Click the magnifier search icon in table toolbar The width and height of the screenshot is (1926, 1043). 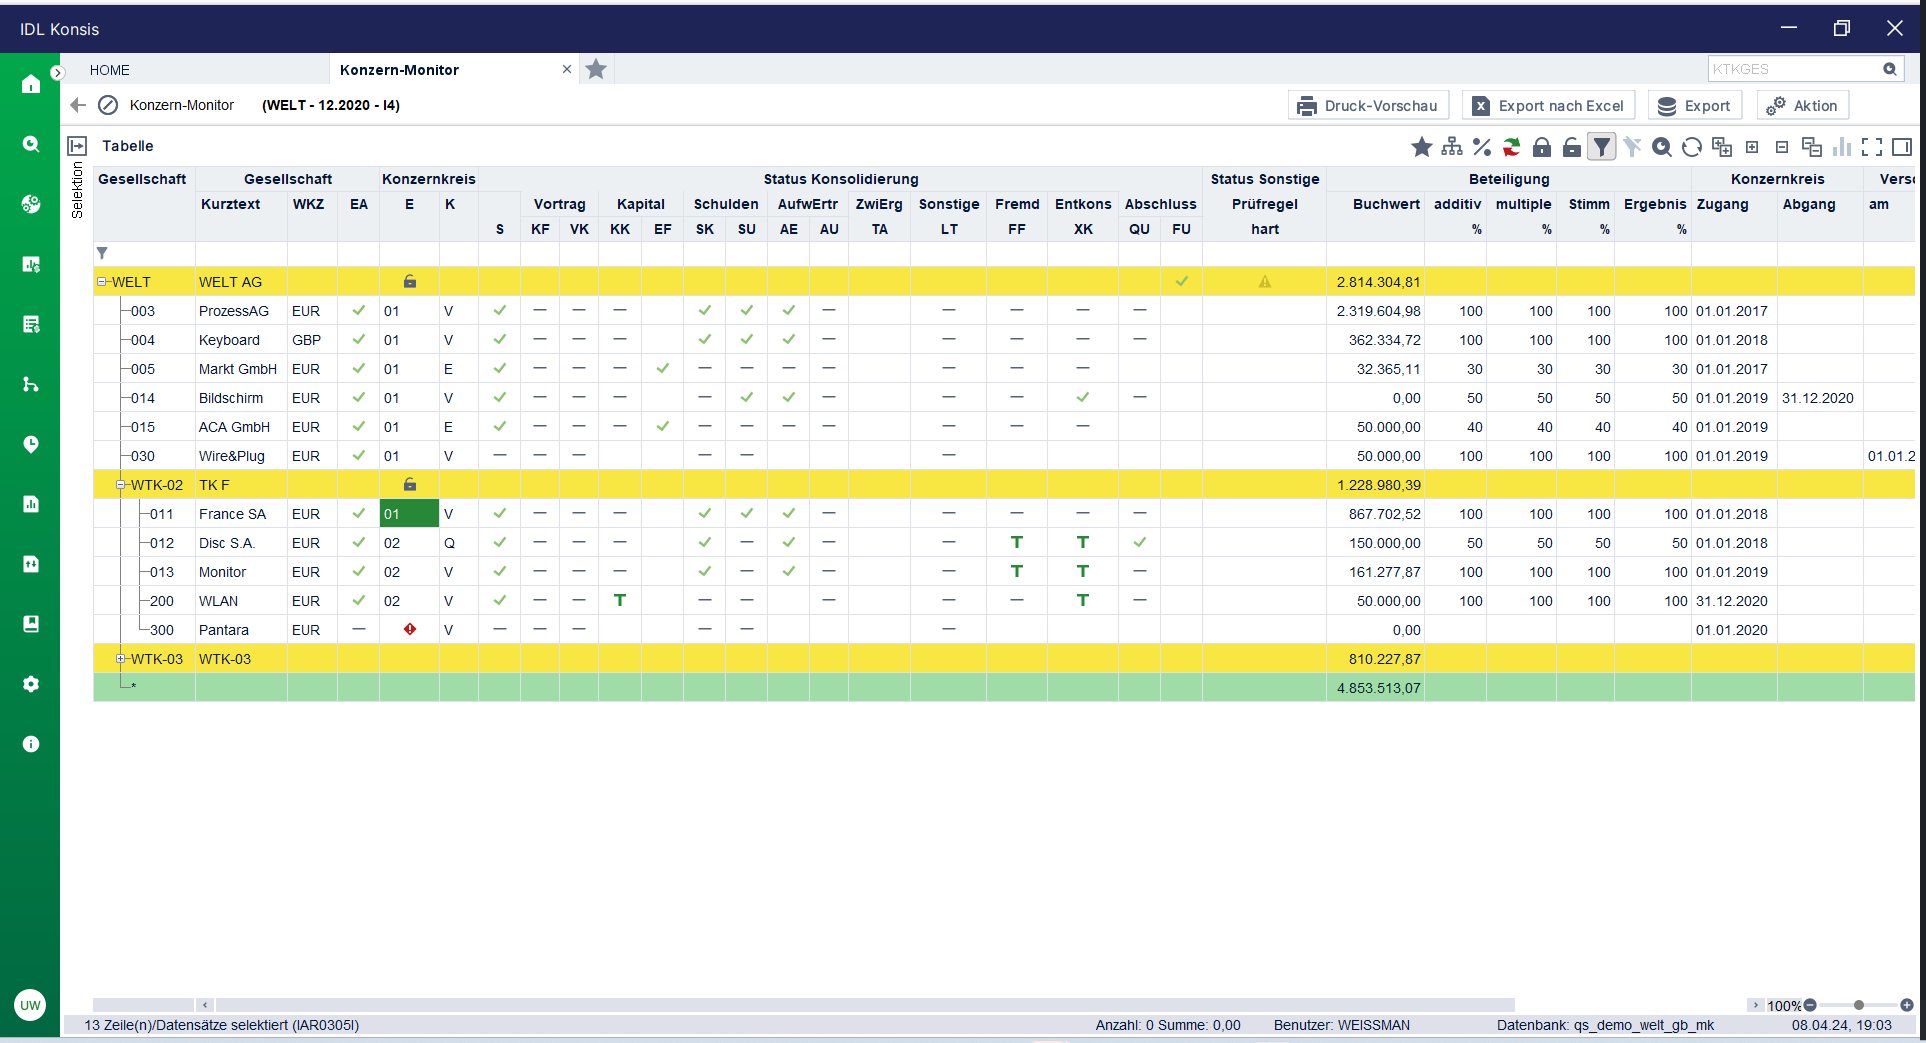coord(1661,147)
